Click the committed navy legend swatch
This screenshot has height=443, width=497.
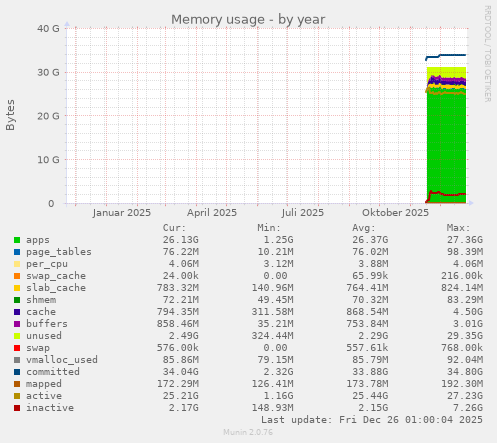tap(17, 372)
